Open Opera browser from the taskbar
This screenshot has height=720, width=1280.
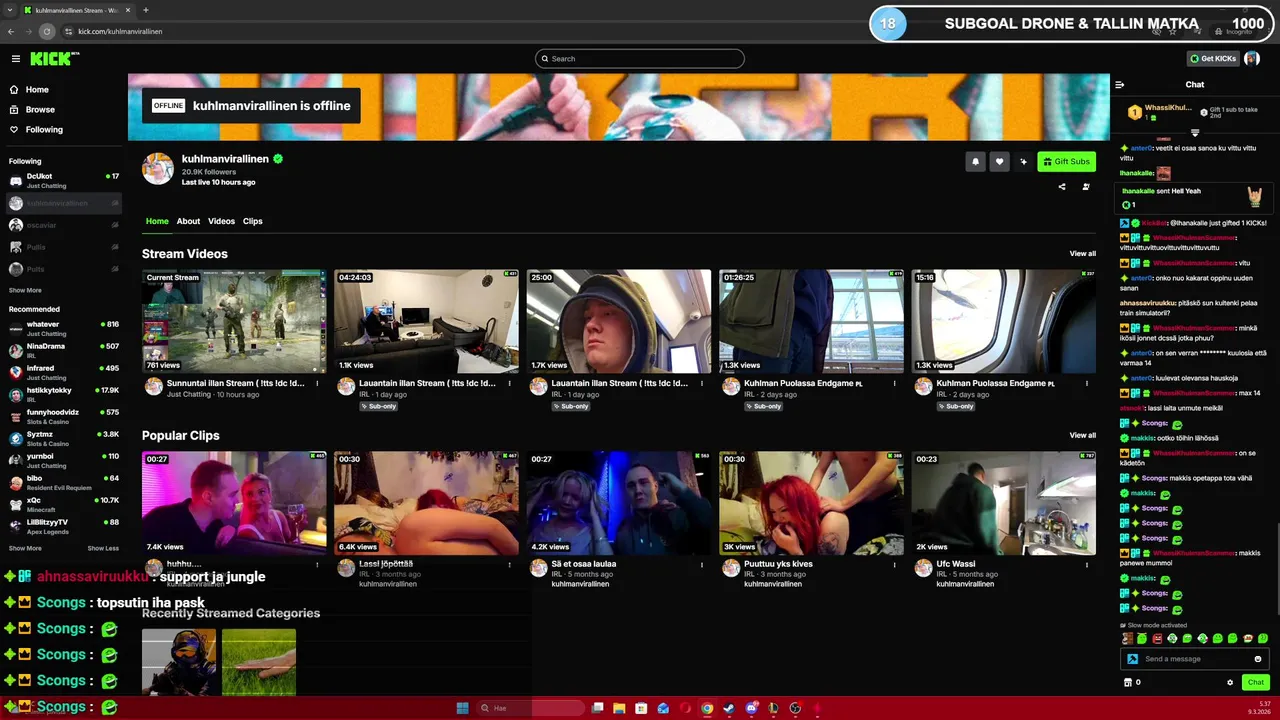685,708
